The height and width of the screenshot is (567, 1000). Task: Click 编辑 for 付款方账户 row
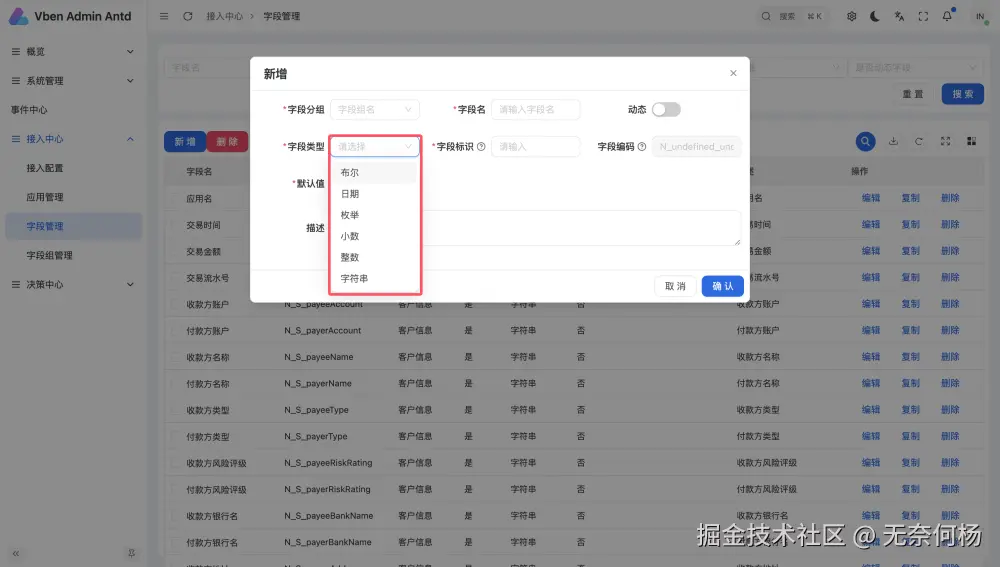click(x=871, y=330)
